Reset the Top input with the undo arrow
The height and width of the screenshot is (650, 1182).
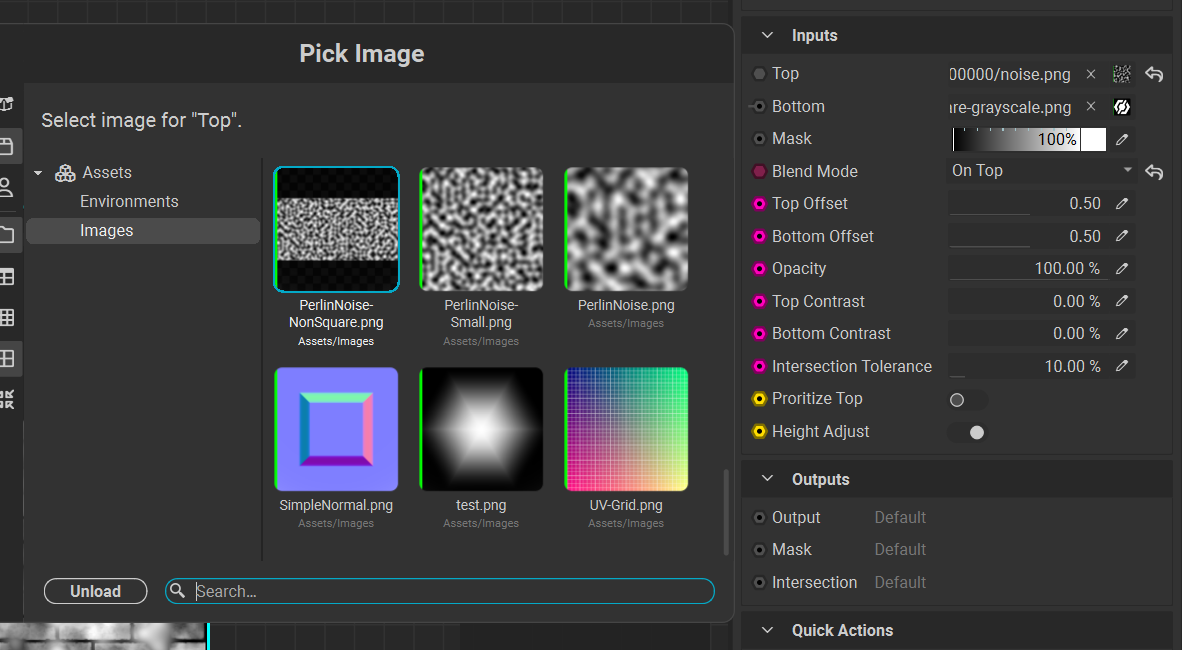coord(1154,74)
